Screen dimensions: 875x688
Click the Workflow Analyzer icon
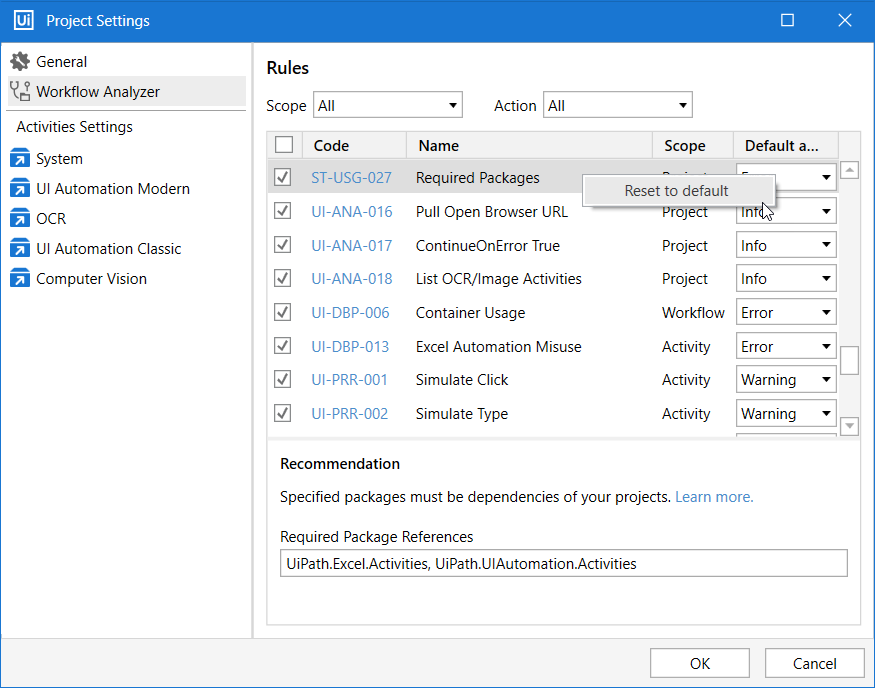[x=20, y=92]
